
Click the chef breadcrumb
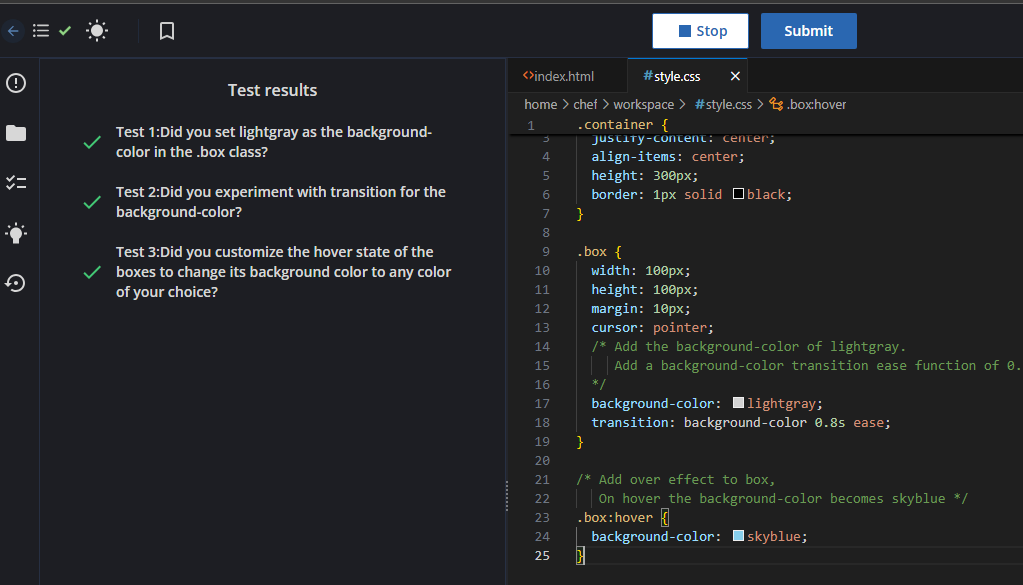[x=585, y=104]
